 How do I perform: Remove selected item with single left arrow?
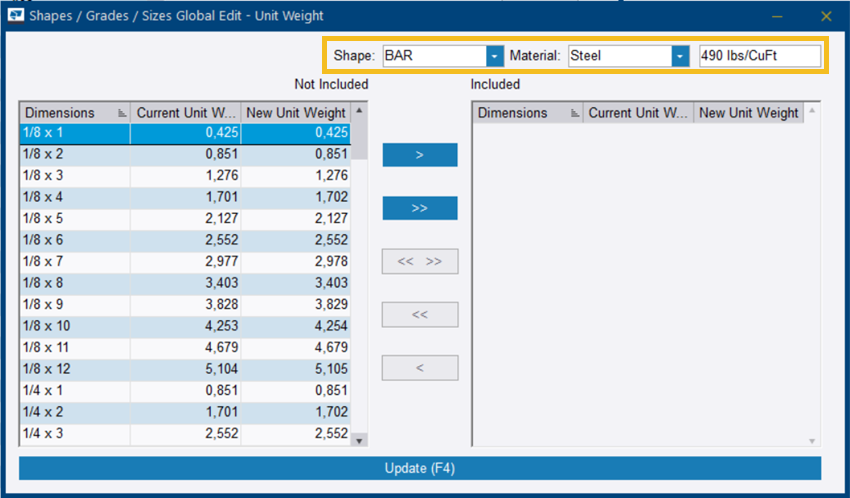(x=419, y=368)
